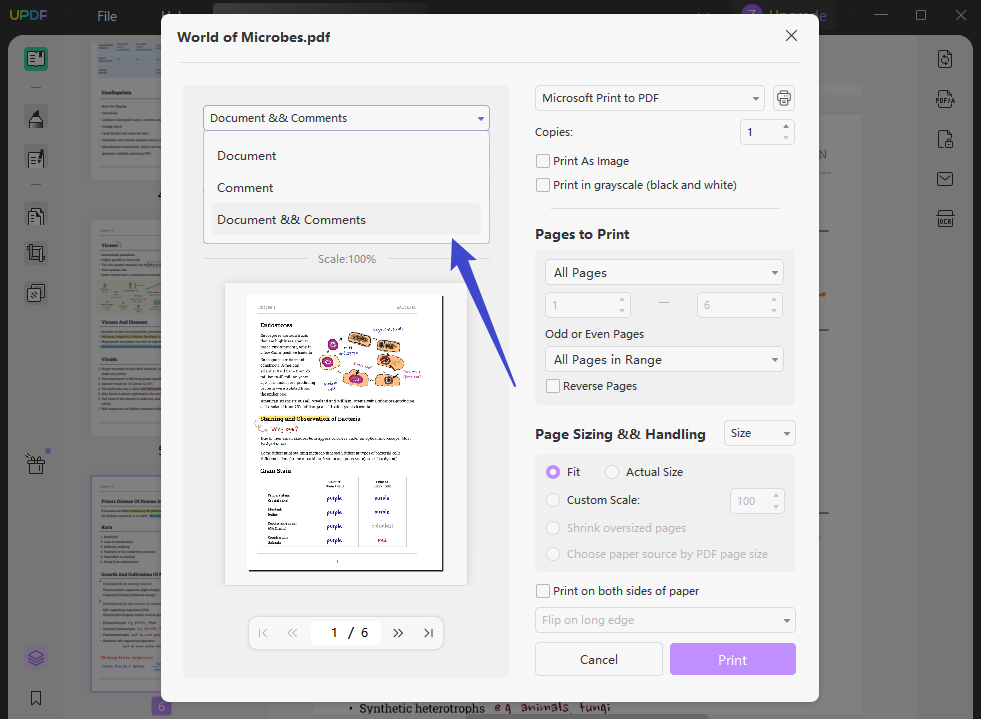This screenshot has height=719, width=981.
Task: Click the UPDF logo in title bar
Action: point(28,15)
